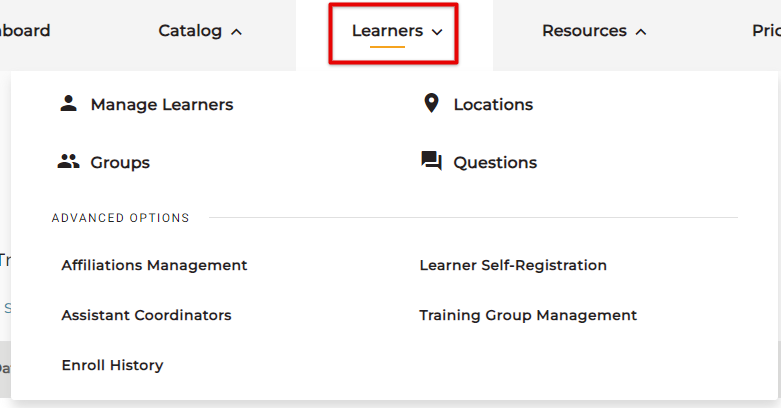Open Affiliations Management link
The height and width of the screenshot is (408, 781).
154,265
